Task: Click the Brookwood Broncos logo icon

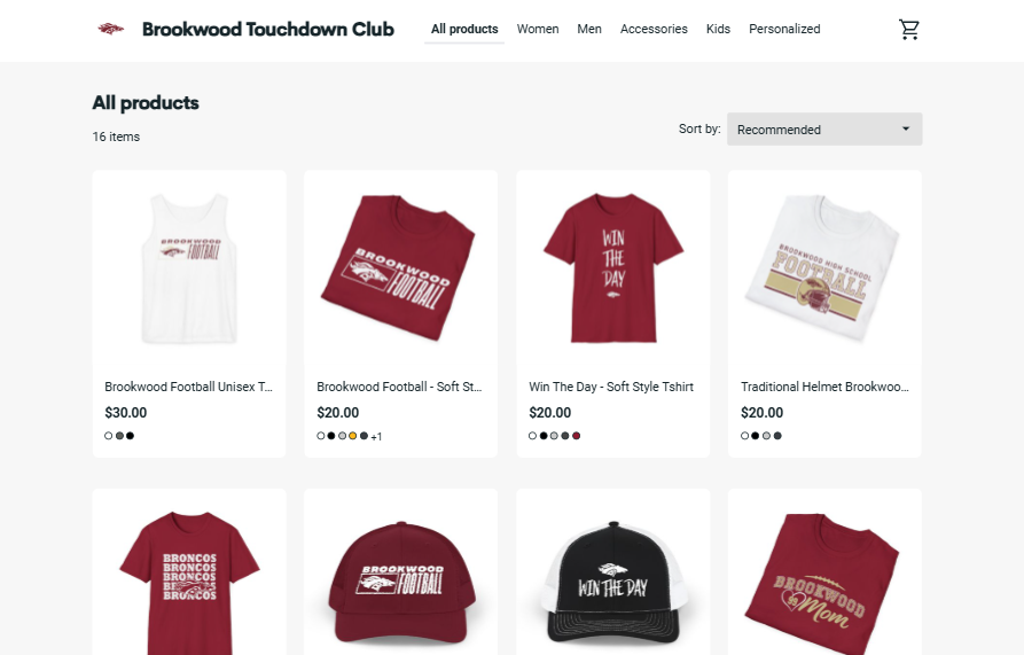Action: coord(110,29)
